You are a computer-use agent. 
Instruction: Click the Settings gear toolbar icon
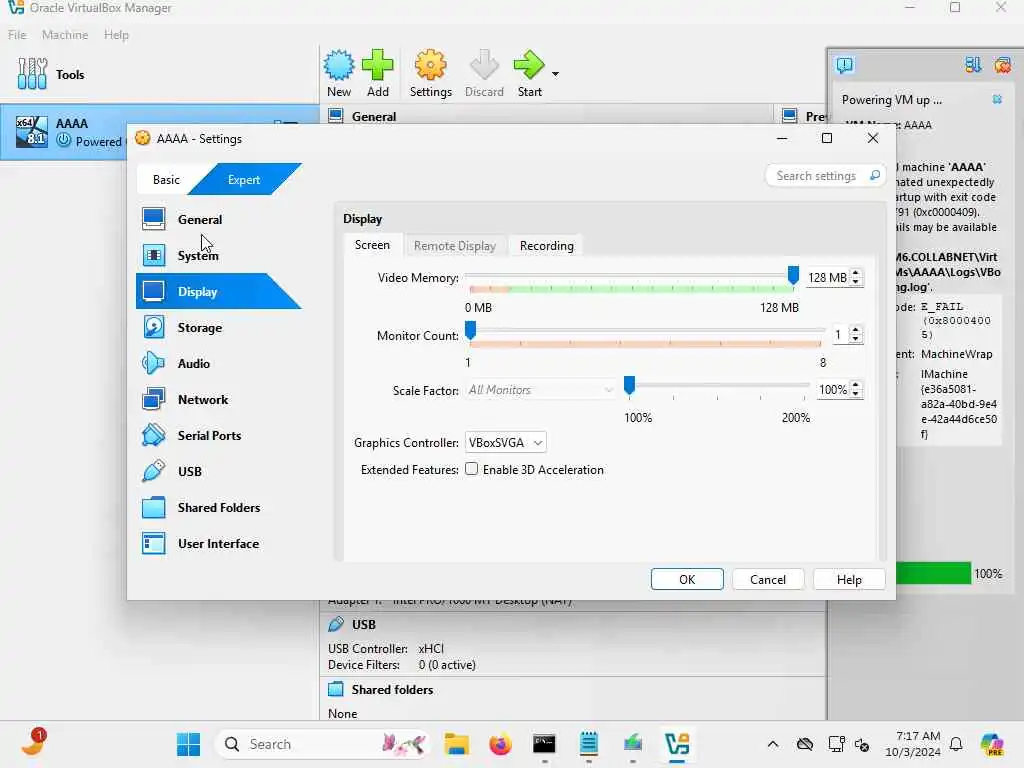[430, 65]
